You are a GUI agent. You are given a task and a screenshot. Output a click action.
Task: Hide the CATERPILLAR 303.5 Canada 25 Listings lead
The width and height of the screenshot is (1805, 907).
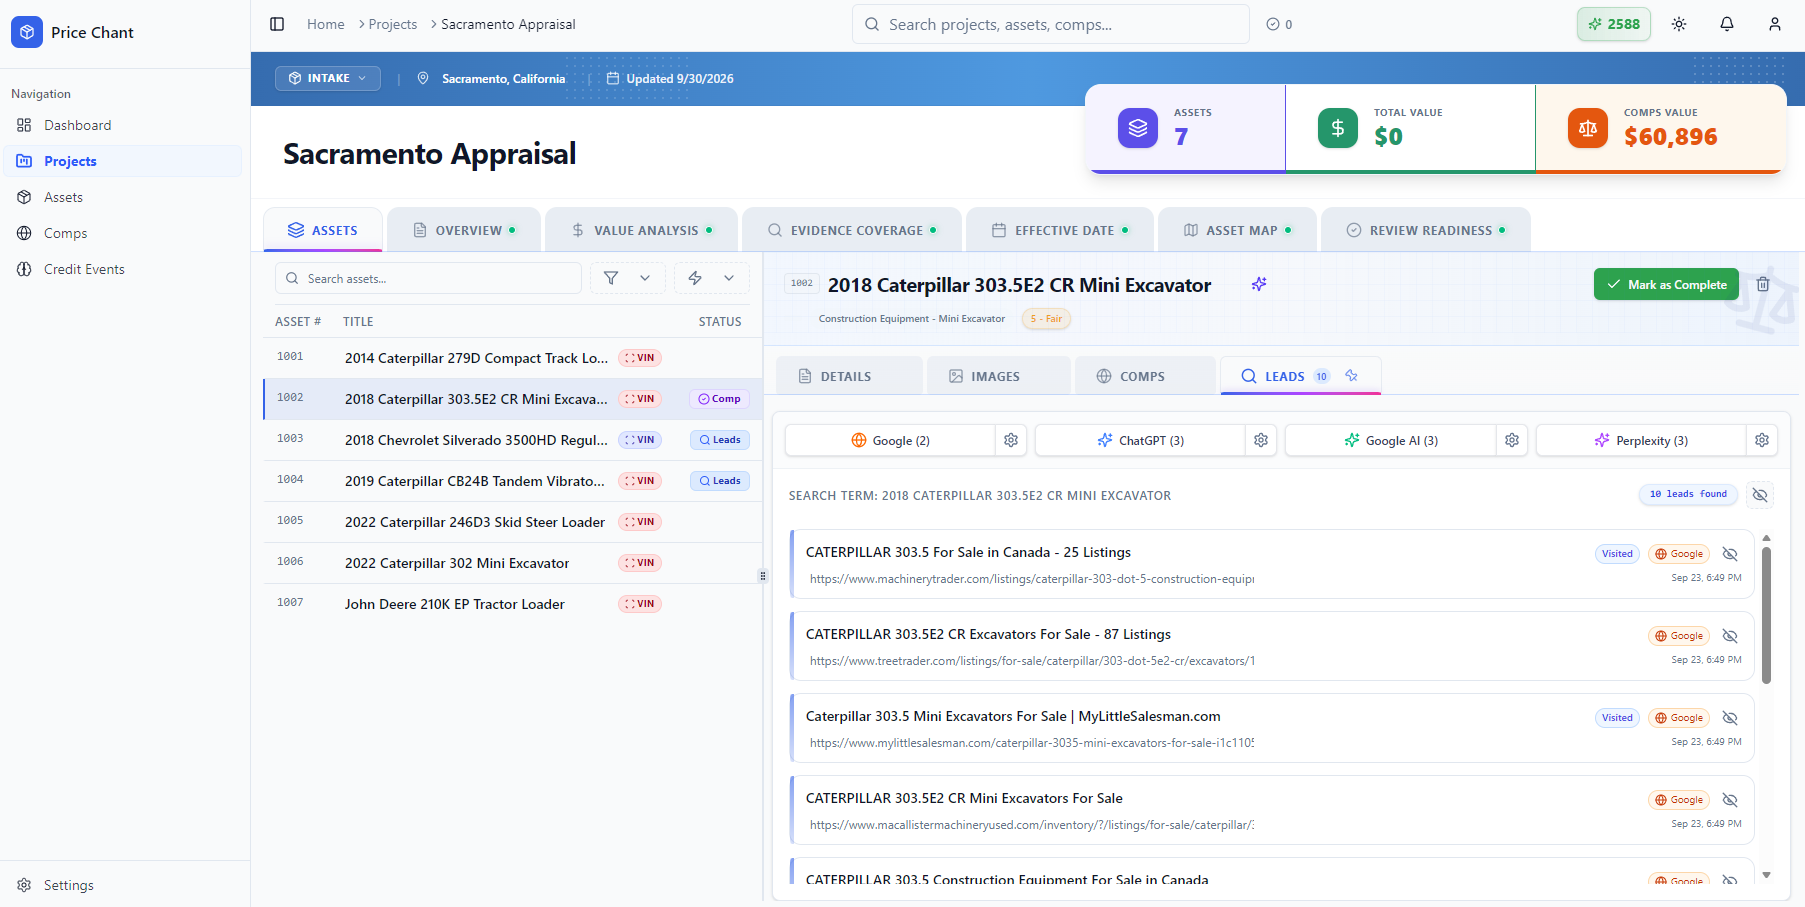(1730, 554)
